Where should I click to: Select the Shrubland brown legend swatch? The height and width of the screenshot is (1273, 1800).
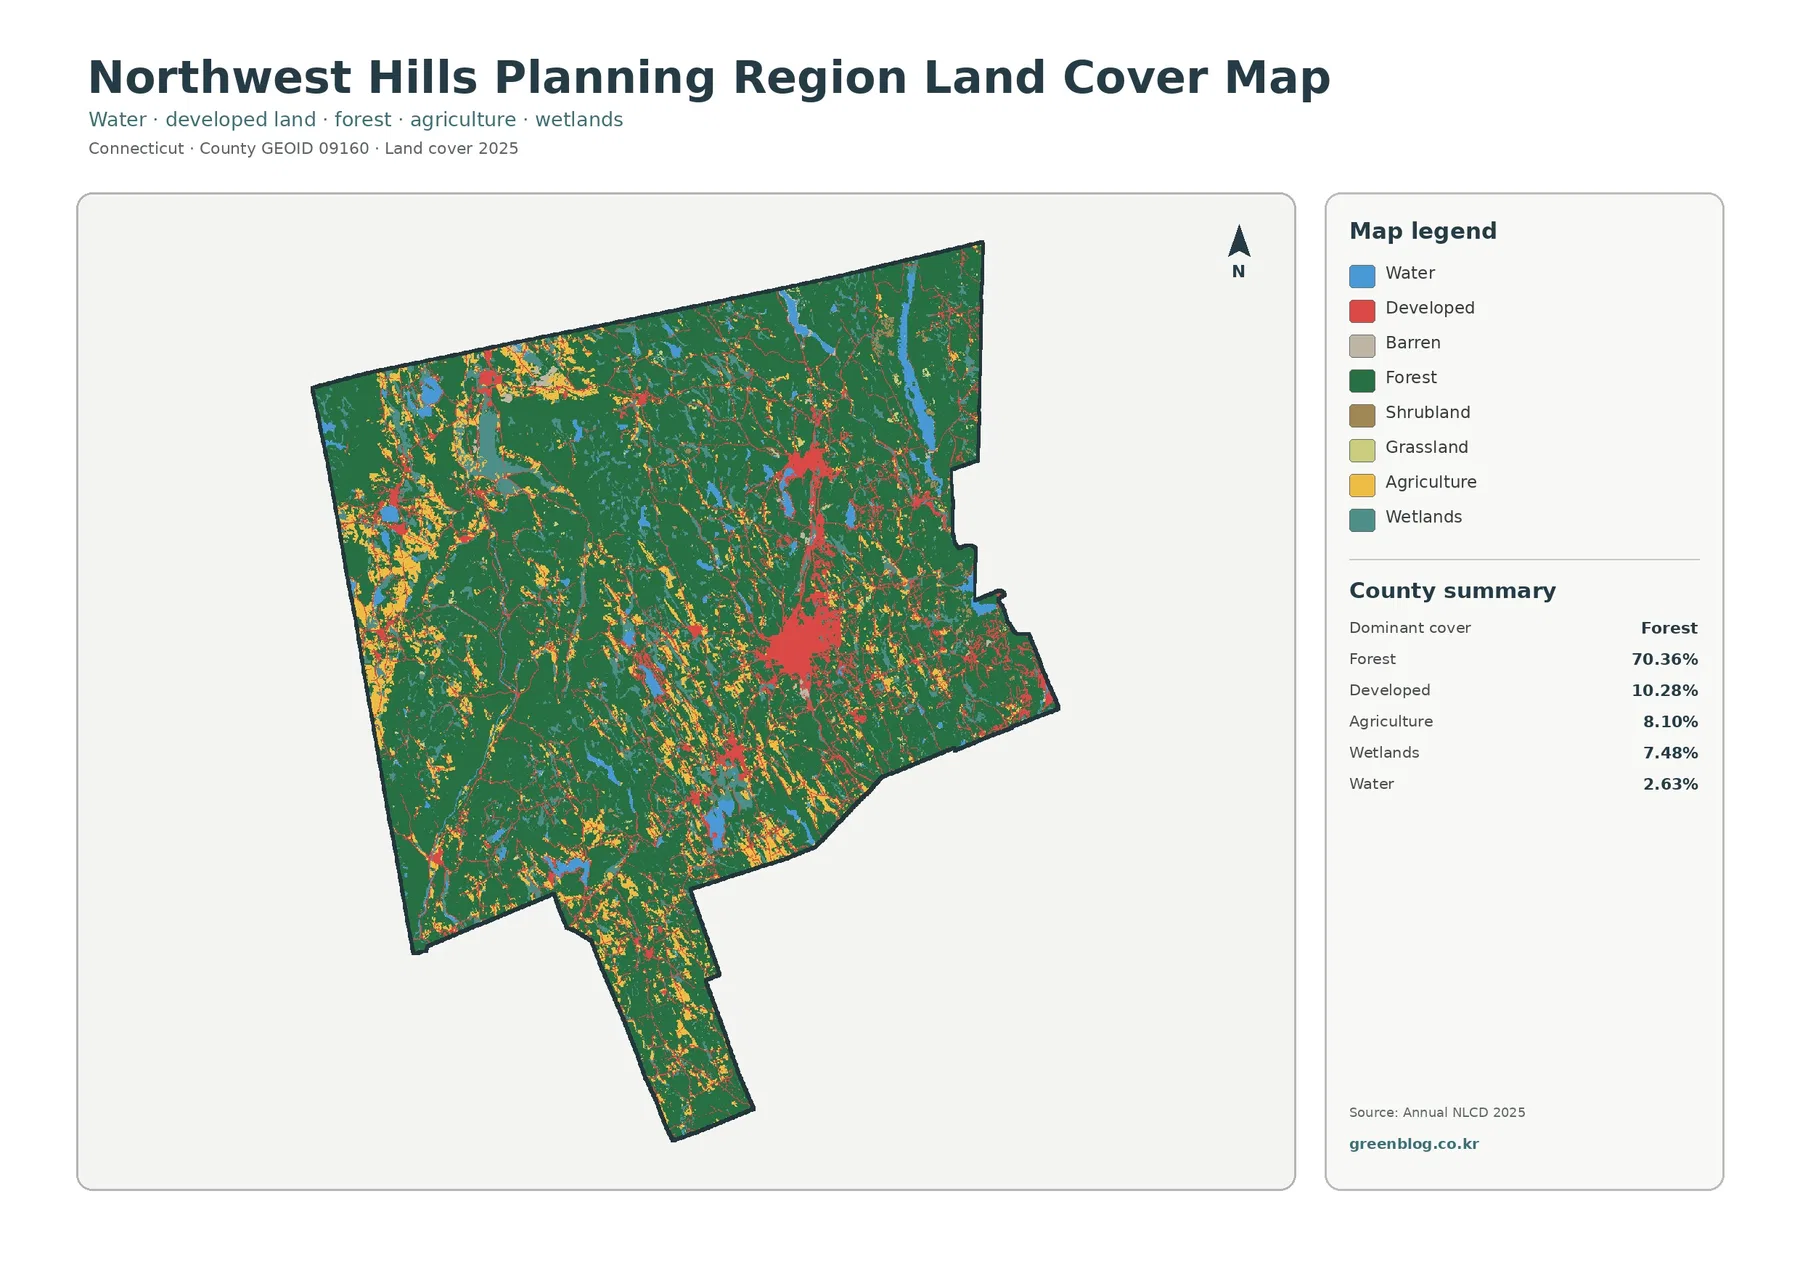[x=1362, y=415]
